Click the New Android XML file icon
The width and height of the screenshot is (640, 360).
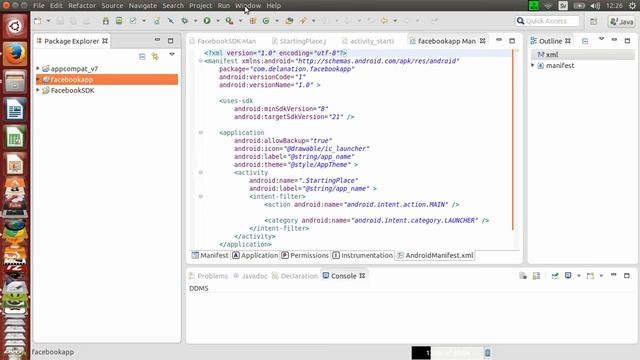click(157, 21)
